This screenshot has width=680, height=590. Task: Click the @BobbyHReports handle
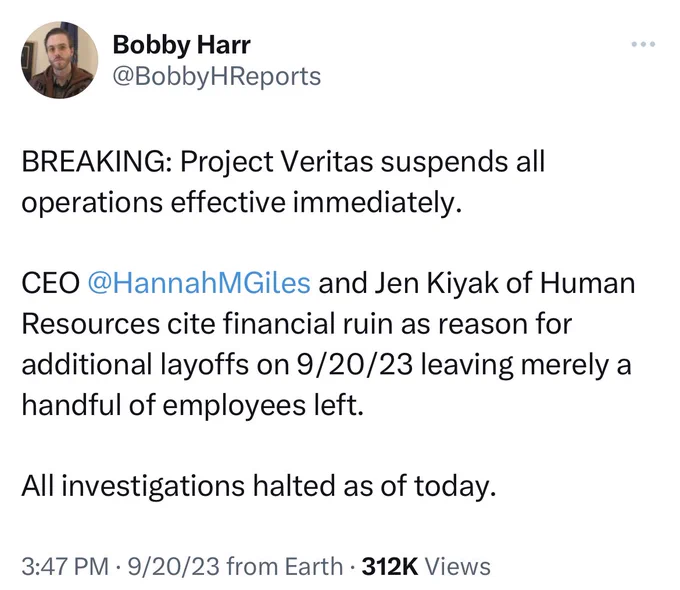[216, 76]
